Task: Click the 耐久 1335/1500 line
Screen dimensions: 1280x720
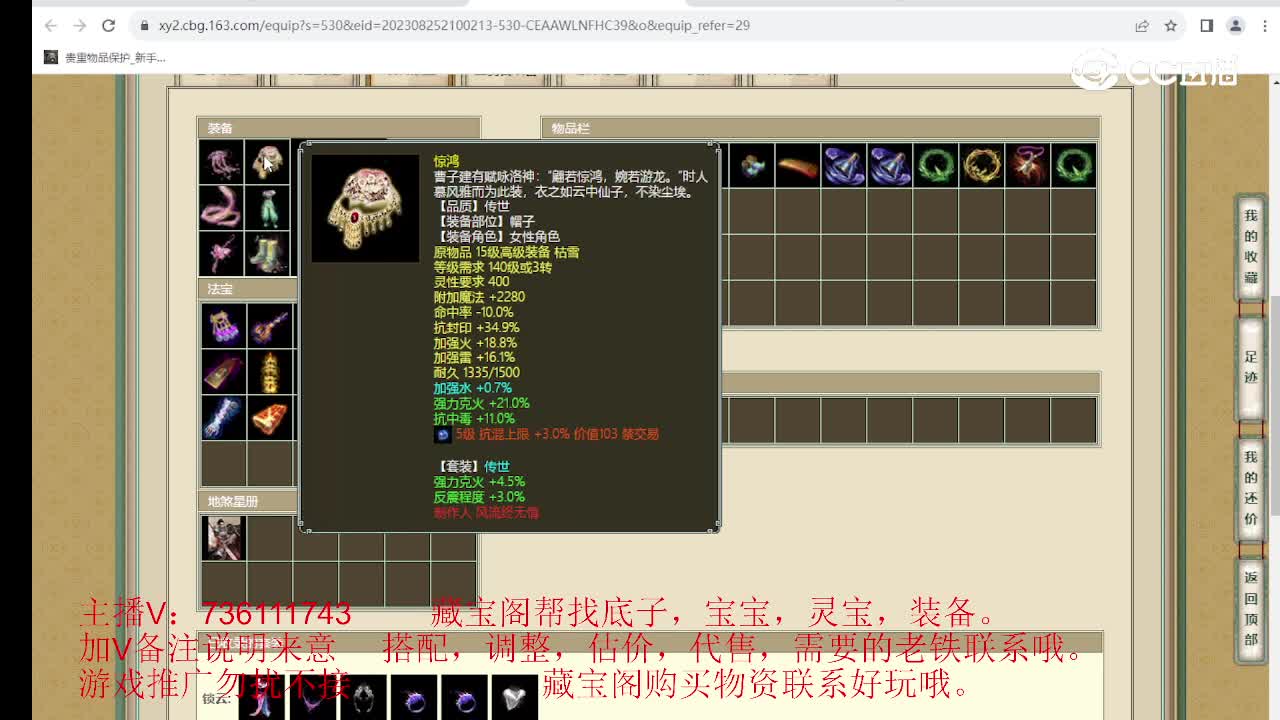Action: pyautogui.click(x=476, y=372)
